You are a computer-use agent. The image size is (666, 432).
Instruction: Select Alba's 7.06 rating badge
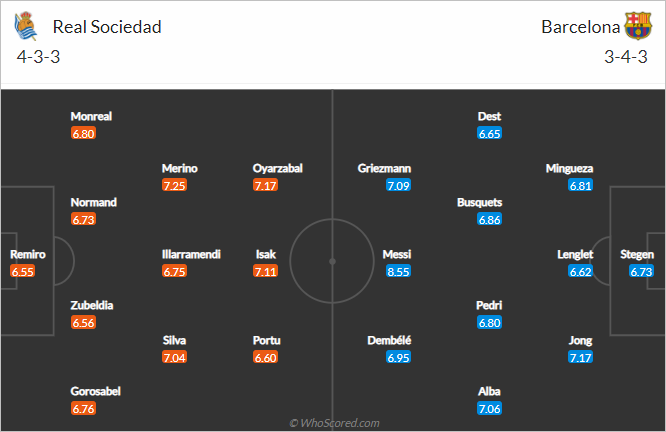(x=489, y=409)
